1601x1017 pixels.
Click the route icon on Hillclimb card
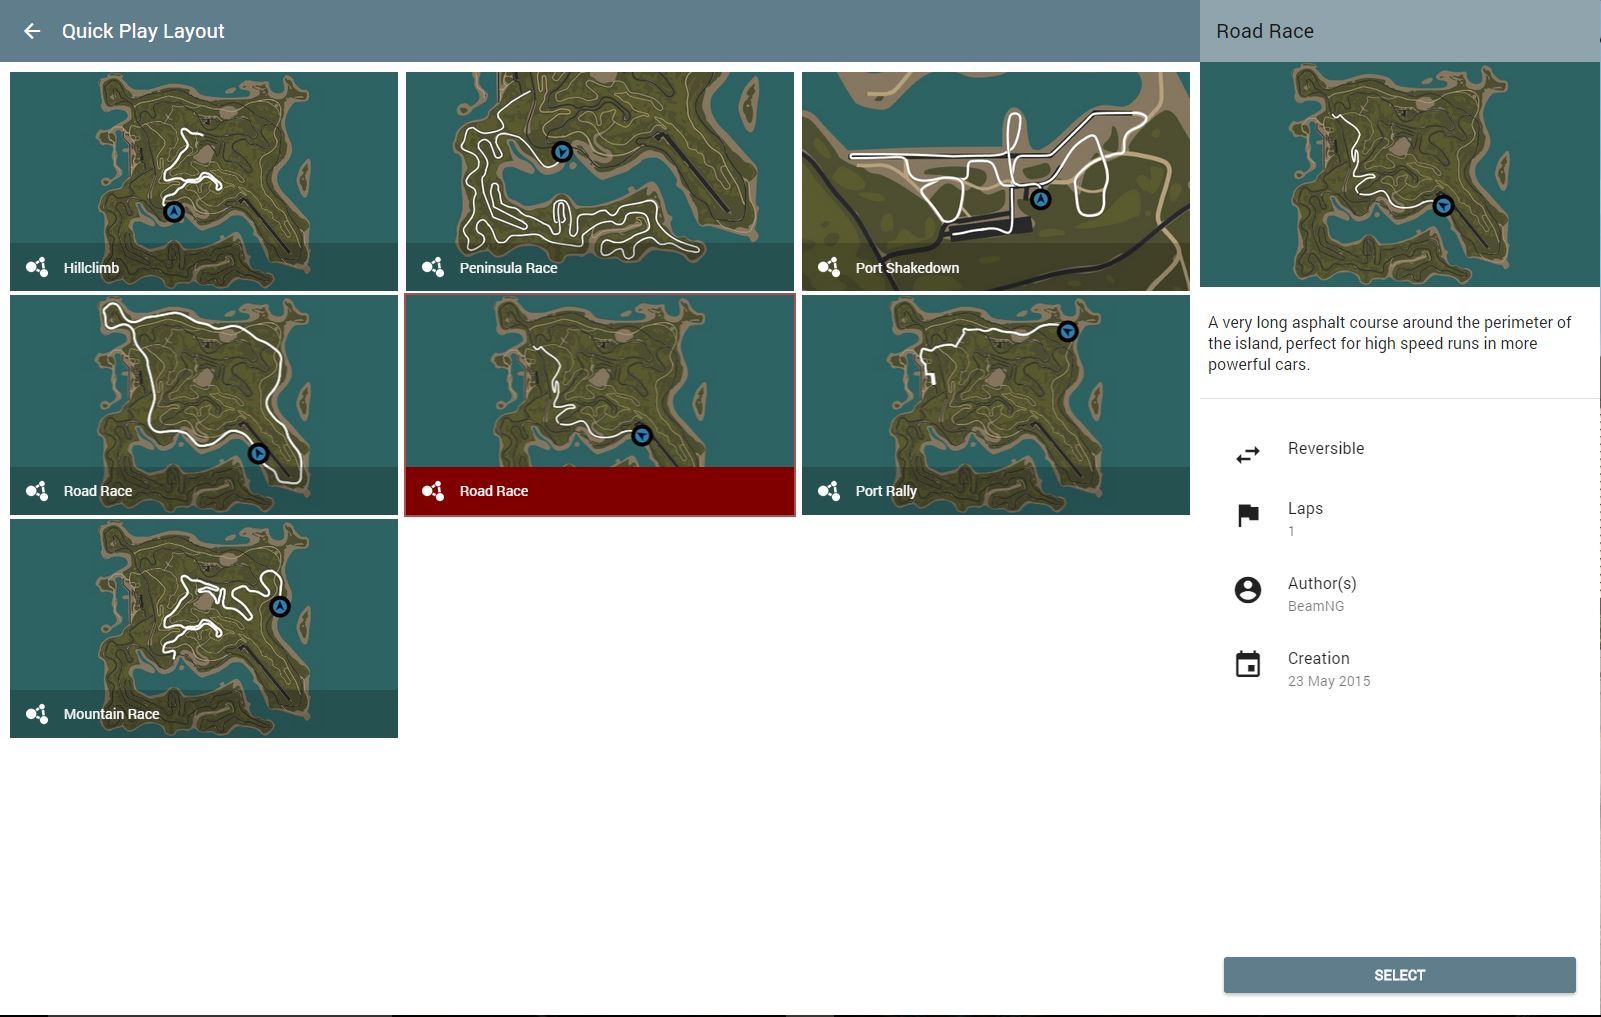click(37, 267)
